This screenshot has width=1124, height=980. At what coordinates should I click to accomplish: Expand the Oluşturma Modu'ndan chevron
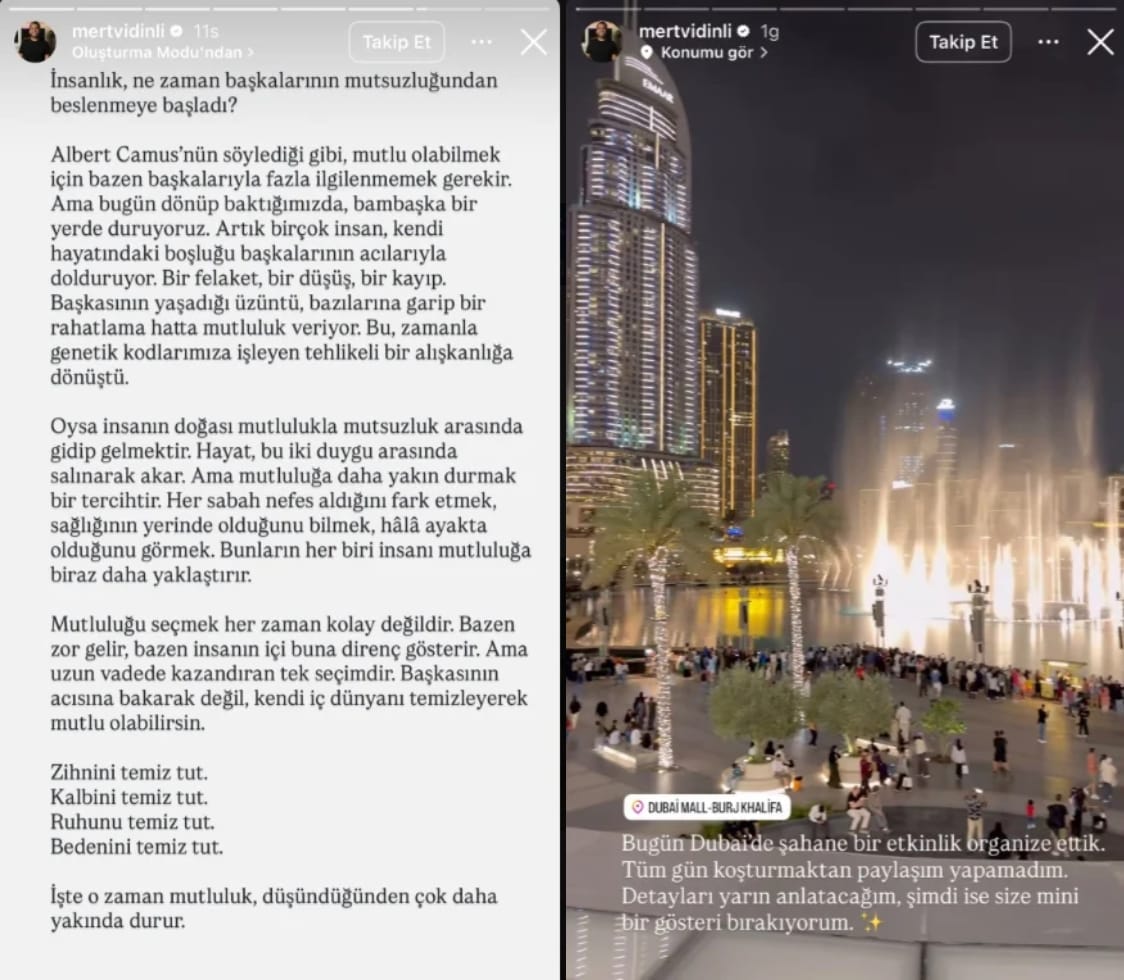click(251, 52)
